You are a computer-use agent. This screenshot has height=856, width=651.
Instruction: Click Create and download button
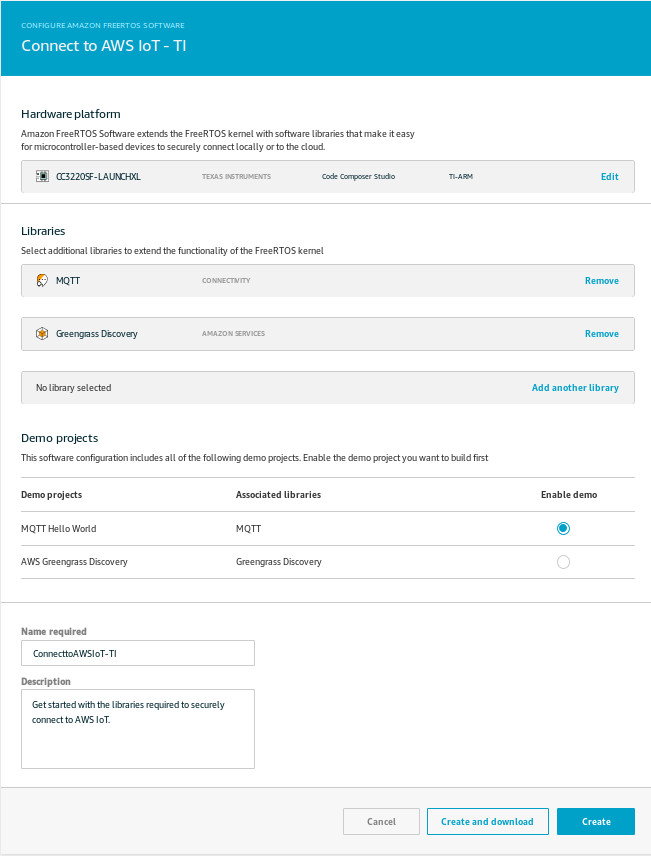click(487, 821)
